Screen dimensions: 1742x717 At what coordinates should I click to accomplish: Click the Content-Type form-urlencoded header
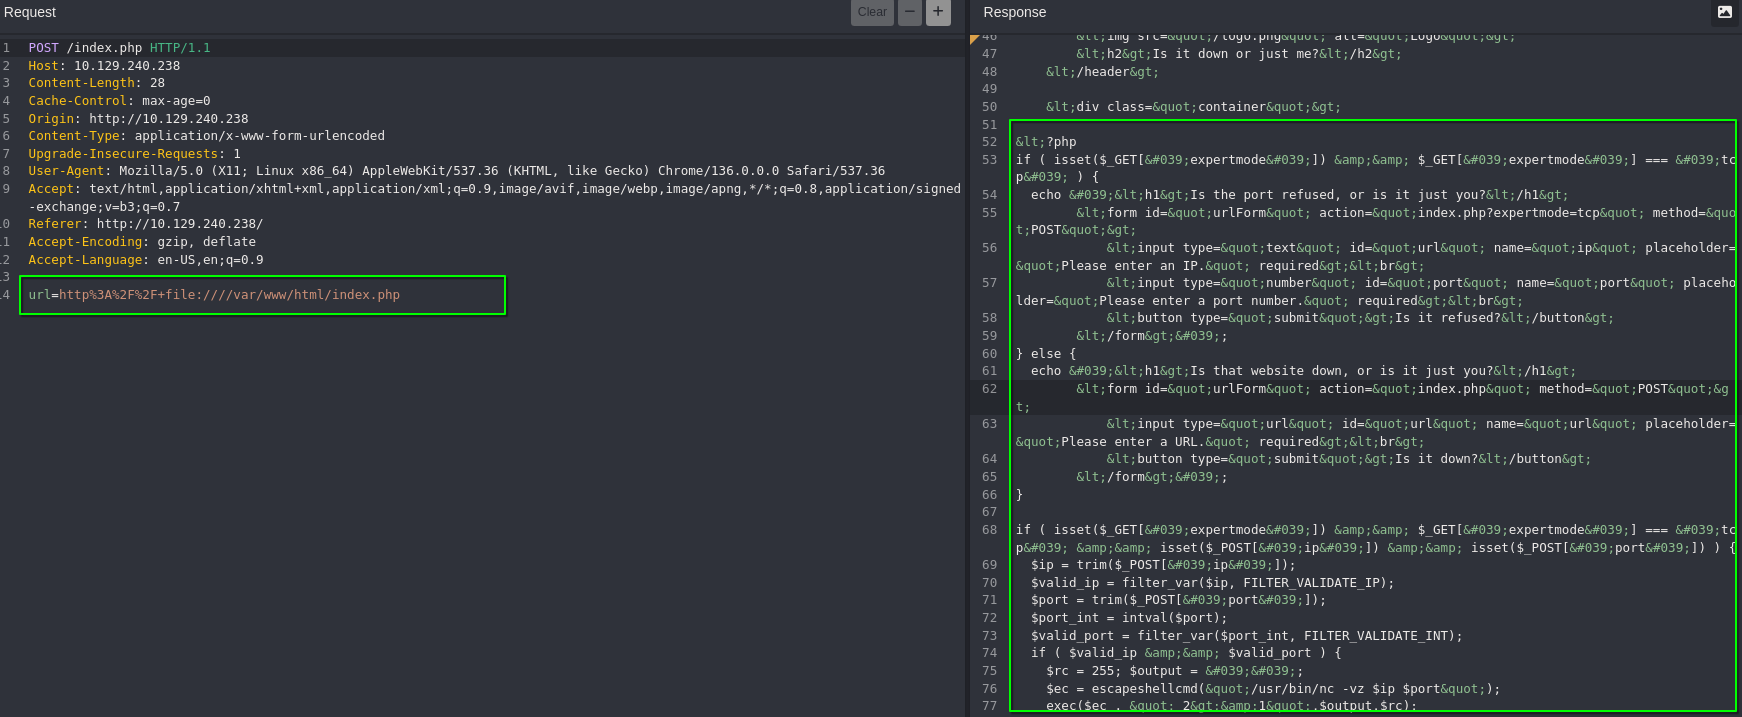coord(206,136)
